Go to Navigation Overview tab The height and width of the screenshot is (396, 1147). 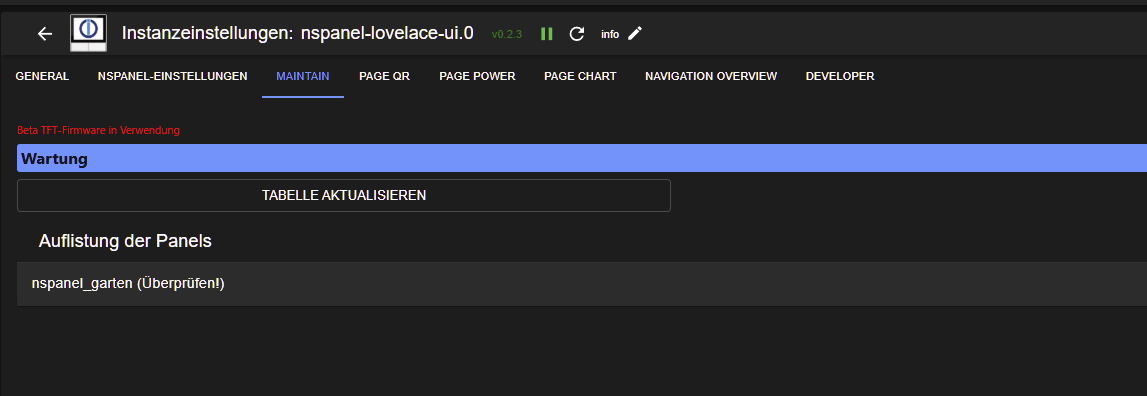pos(711,76)
